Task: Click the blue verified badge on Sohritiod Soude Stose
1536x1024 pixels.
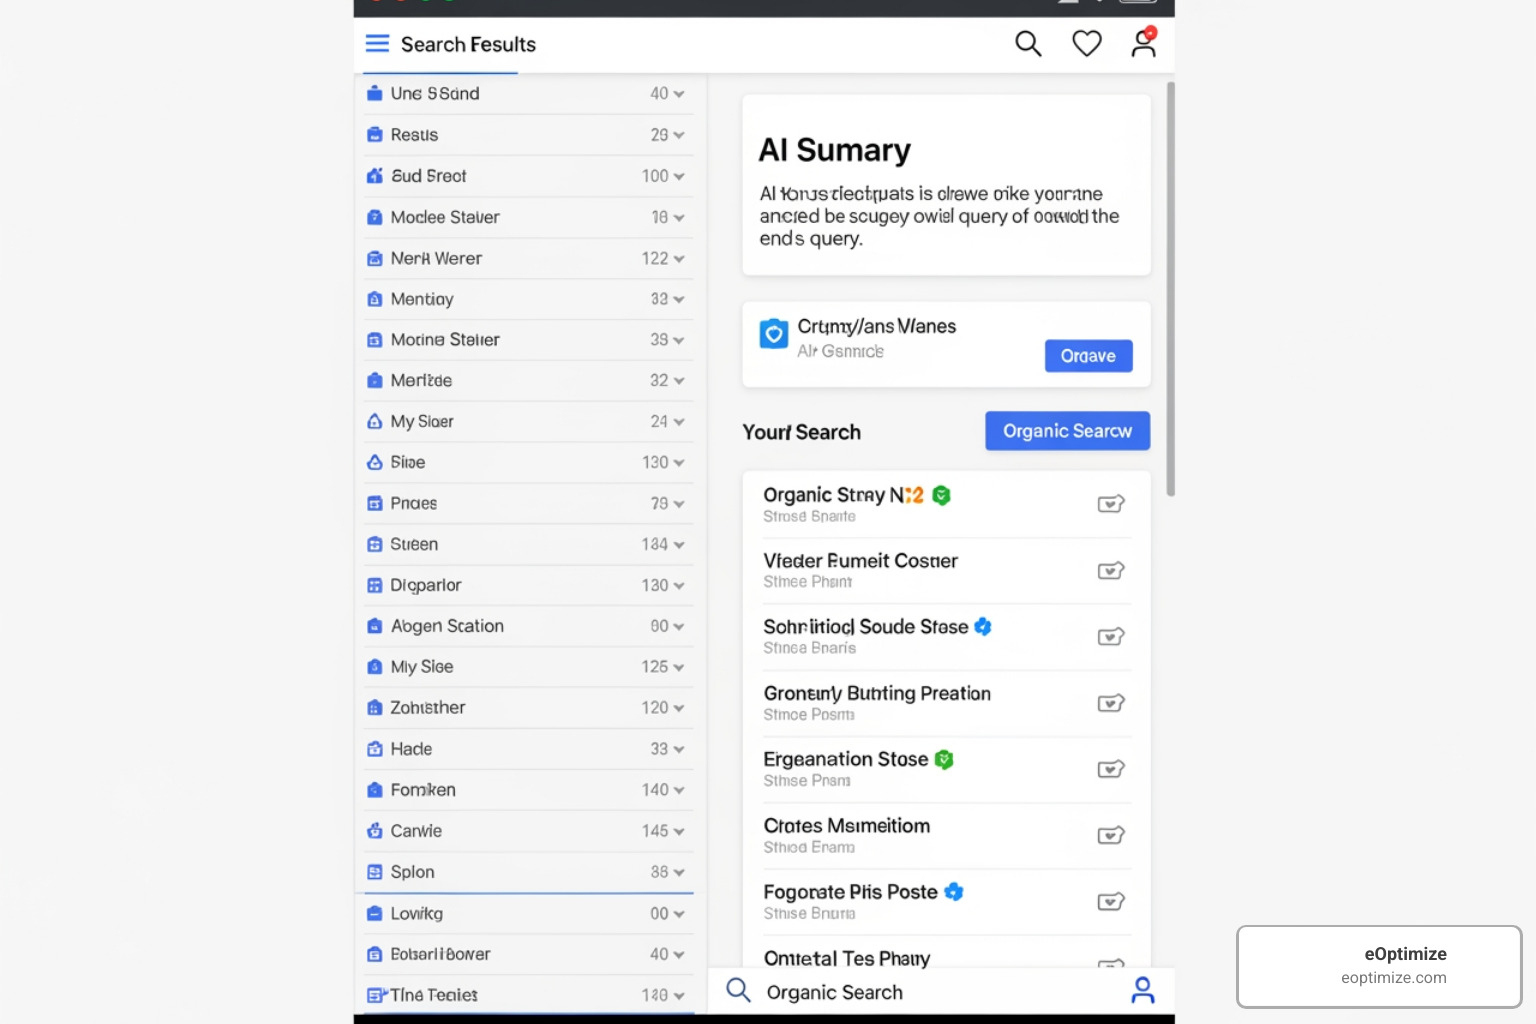Action: pos(983,626)
